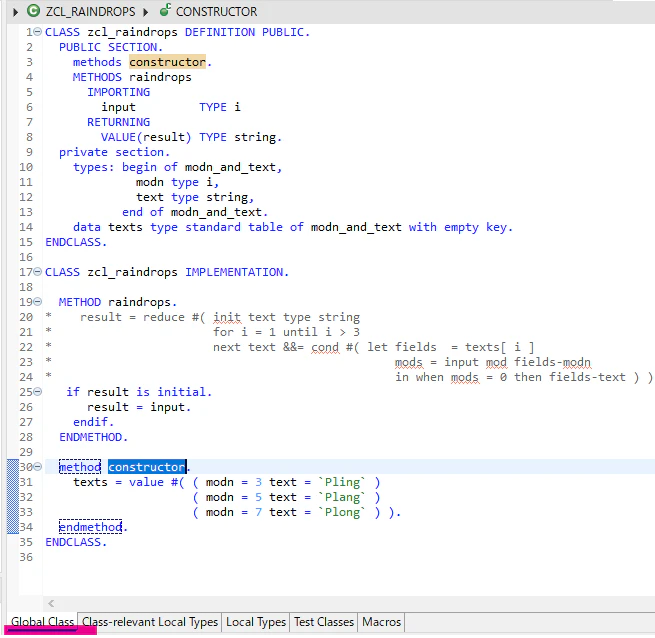Click the ZCL_RAINDROPS class icon in breadcrumb

(x=33, y=11)
